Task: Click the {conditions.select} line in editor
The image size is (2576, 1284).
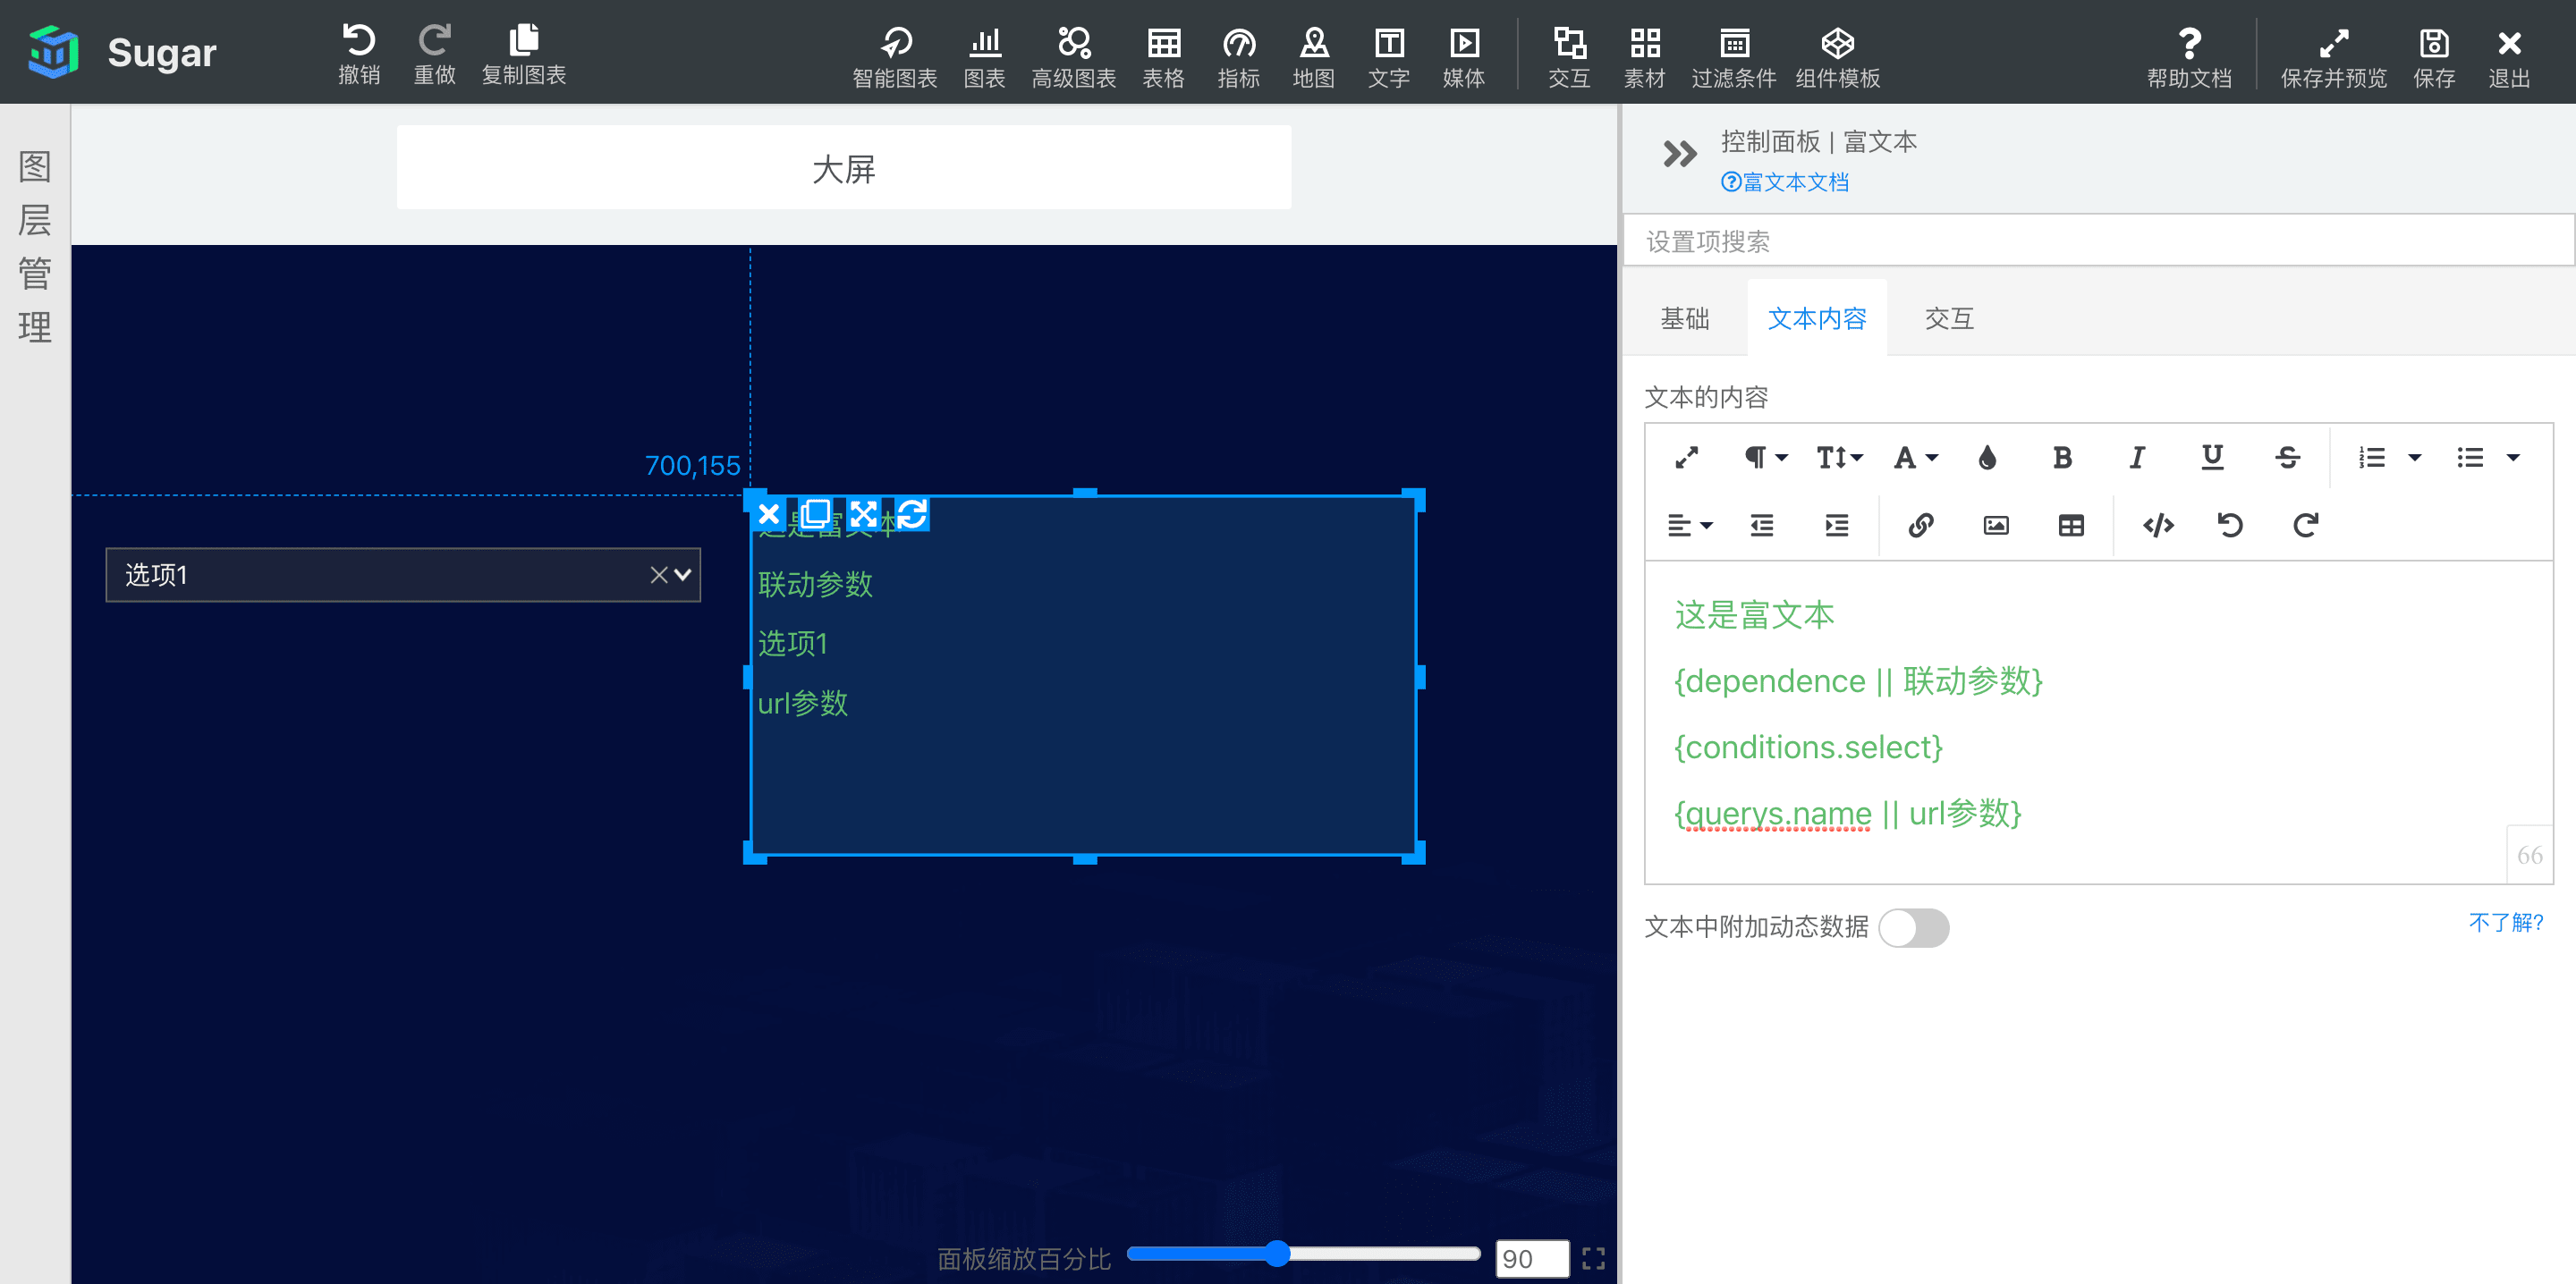Action: coord(1808,747)
